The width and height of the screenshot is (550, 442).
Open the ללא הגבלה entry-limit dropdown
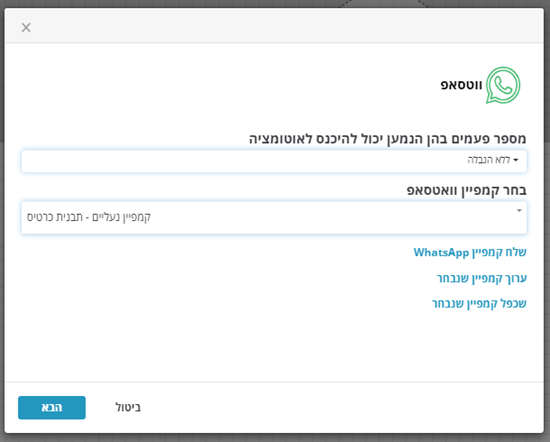click(x=274, y=161)
